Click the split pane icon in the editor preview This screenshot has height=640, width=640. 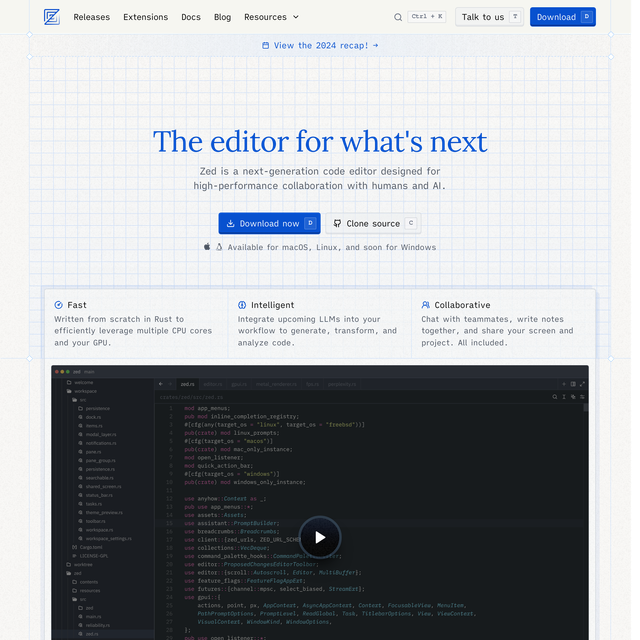pyautogui.click(x=573, y=384)
